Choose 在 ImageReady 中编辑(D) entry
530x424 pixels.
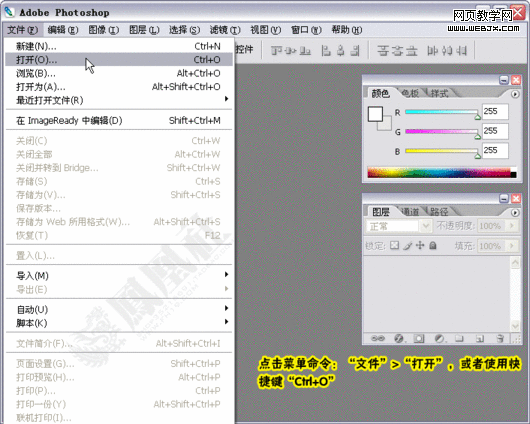(x=119, y=121)
